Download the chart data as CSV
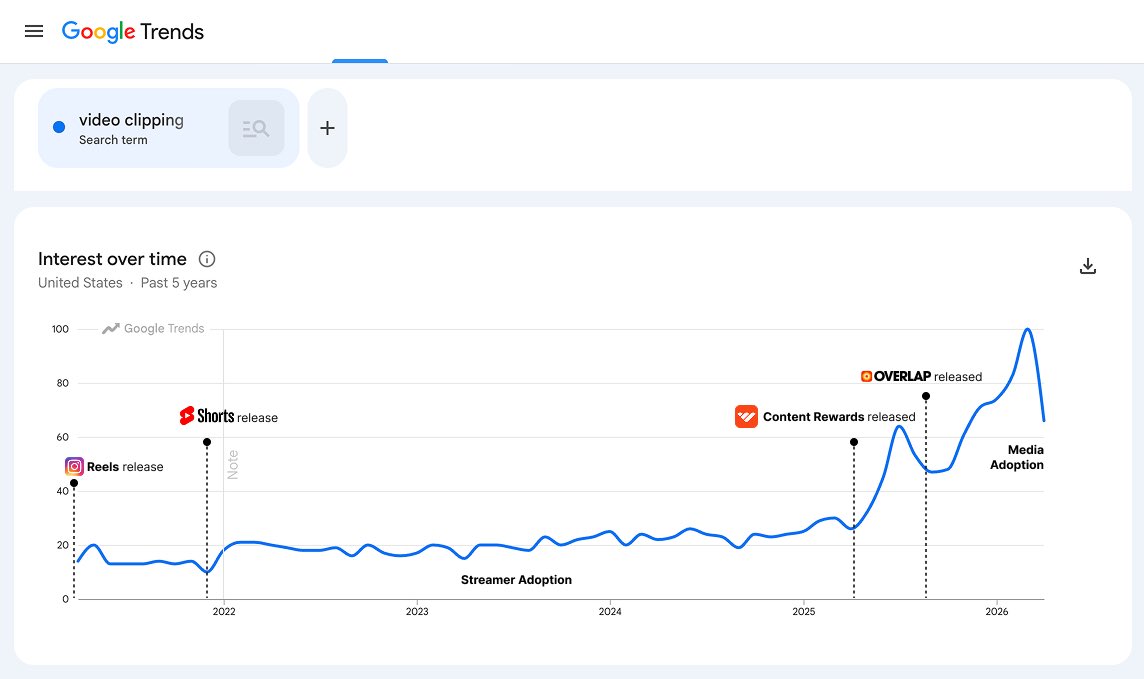This screenshot has width=1144, height=679. 1088,266
